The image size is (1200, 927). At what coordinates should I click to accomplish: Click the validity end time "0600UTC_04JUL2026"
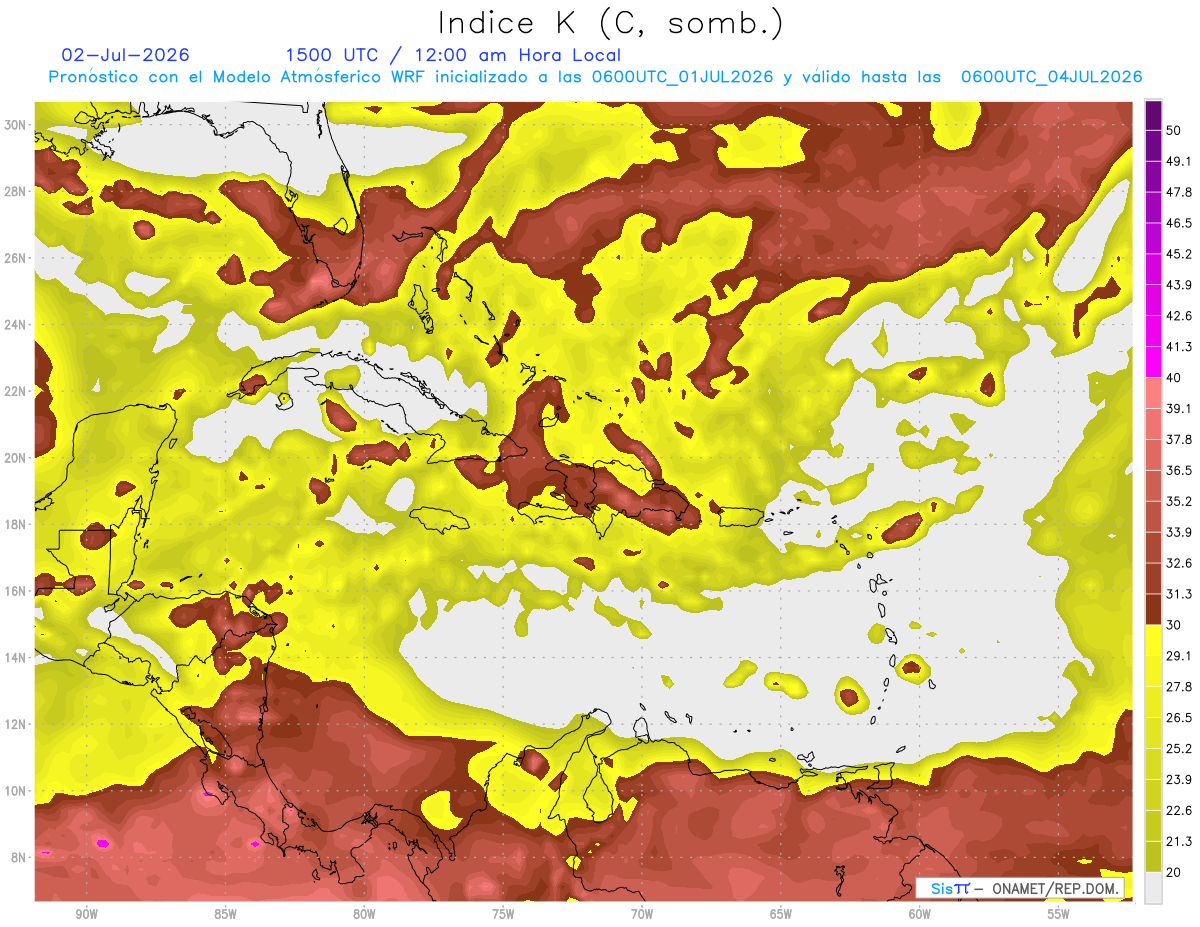tap(1051, 77)
